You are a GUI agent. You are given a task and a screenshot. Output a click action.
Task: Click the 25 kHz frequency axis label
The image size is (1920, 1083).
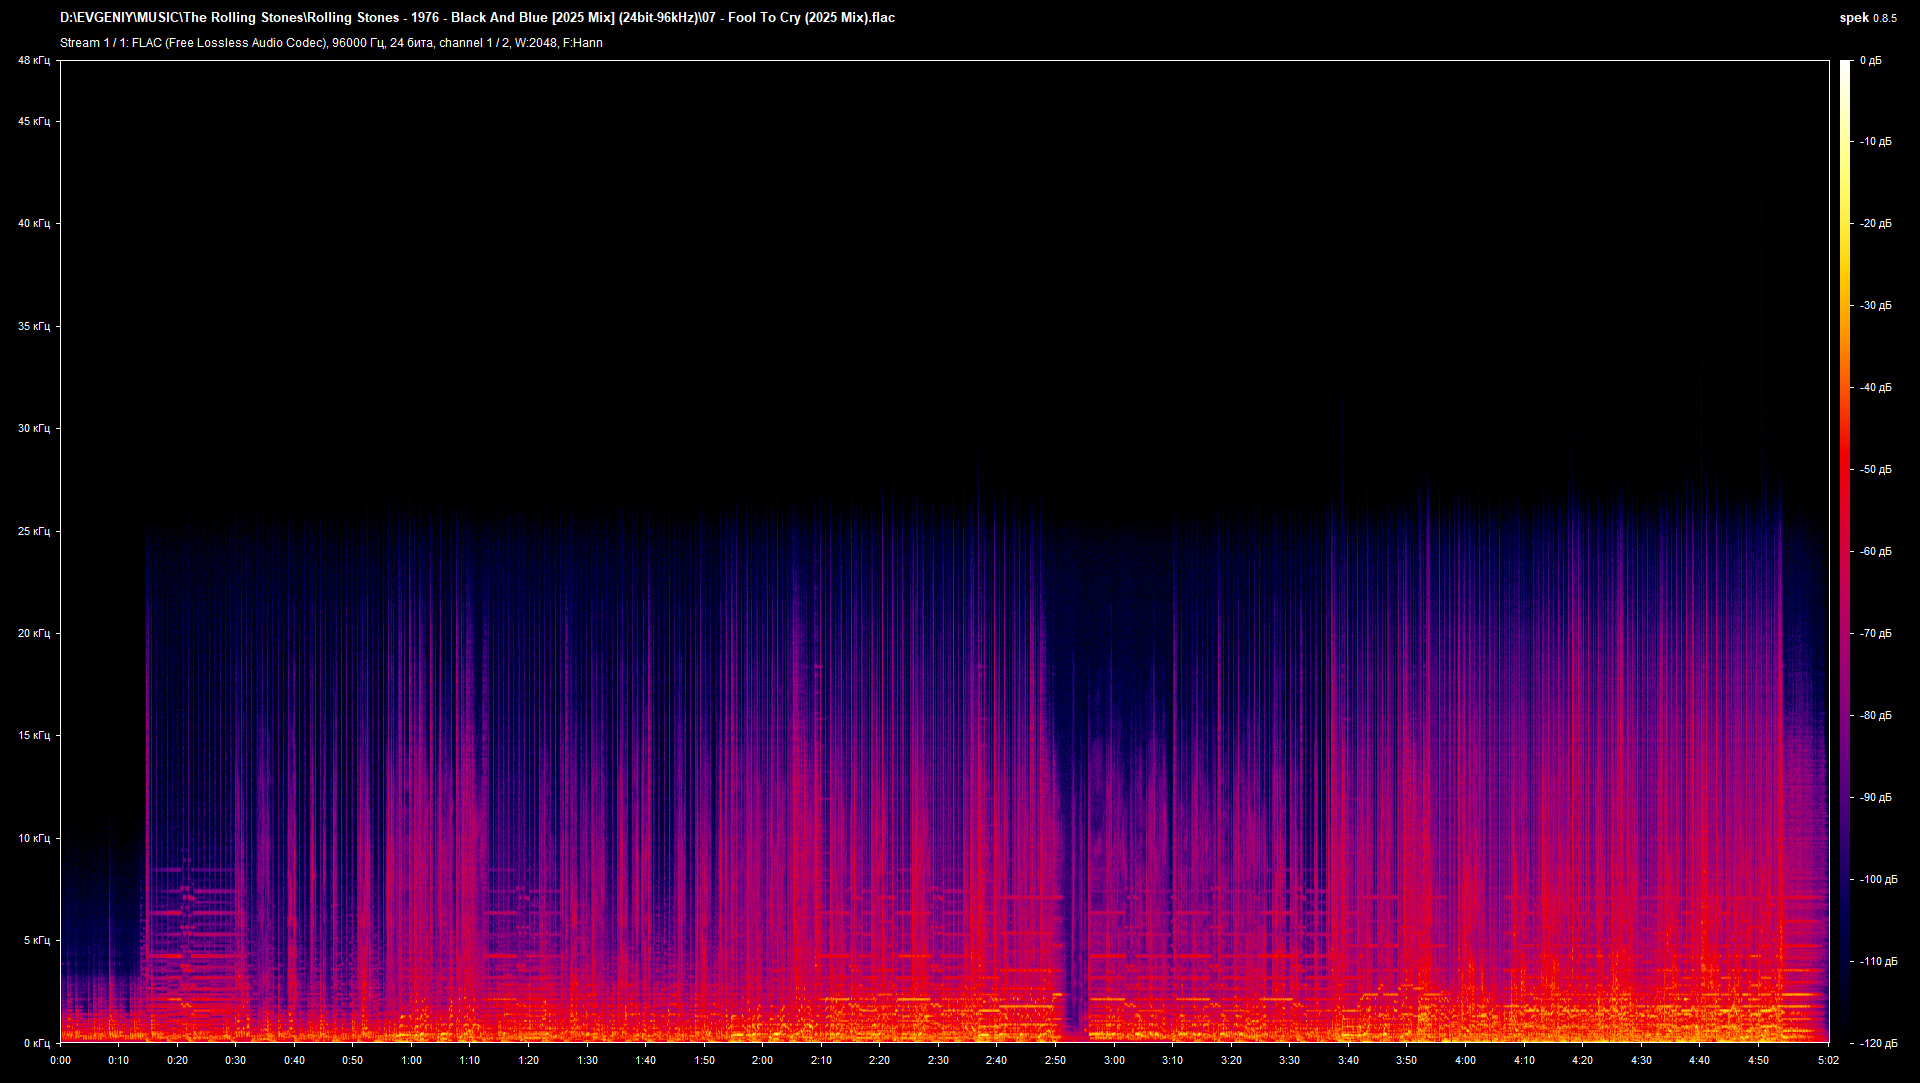tap(33, 531)
